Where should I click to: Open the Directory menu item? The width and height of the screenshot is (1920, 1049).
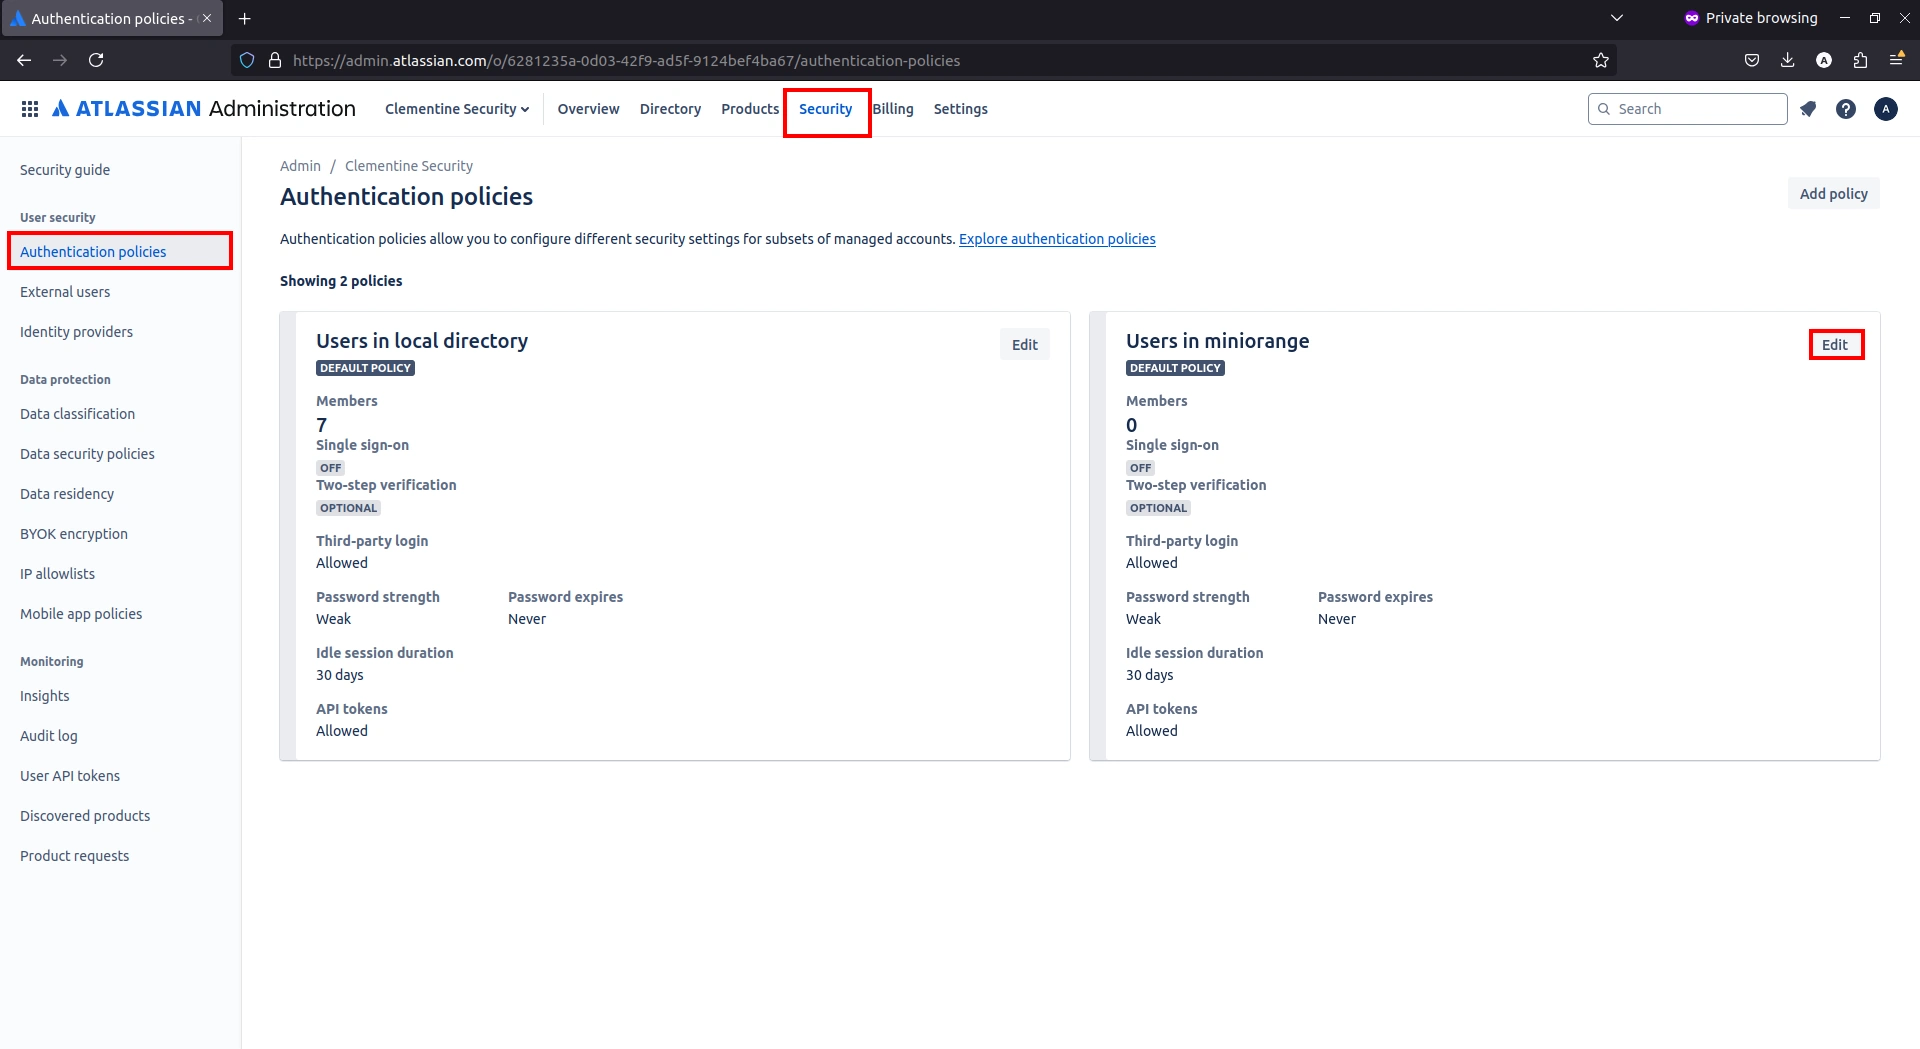(x=669, y=109)
